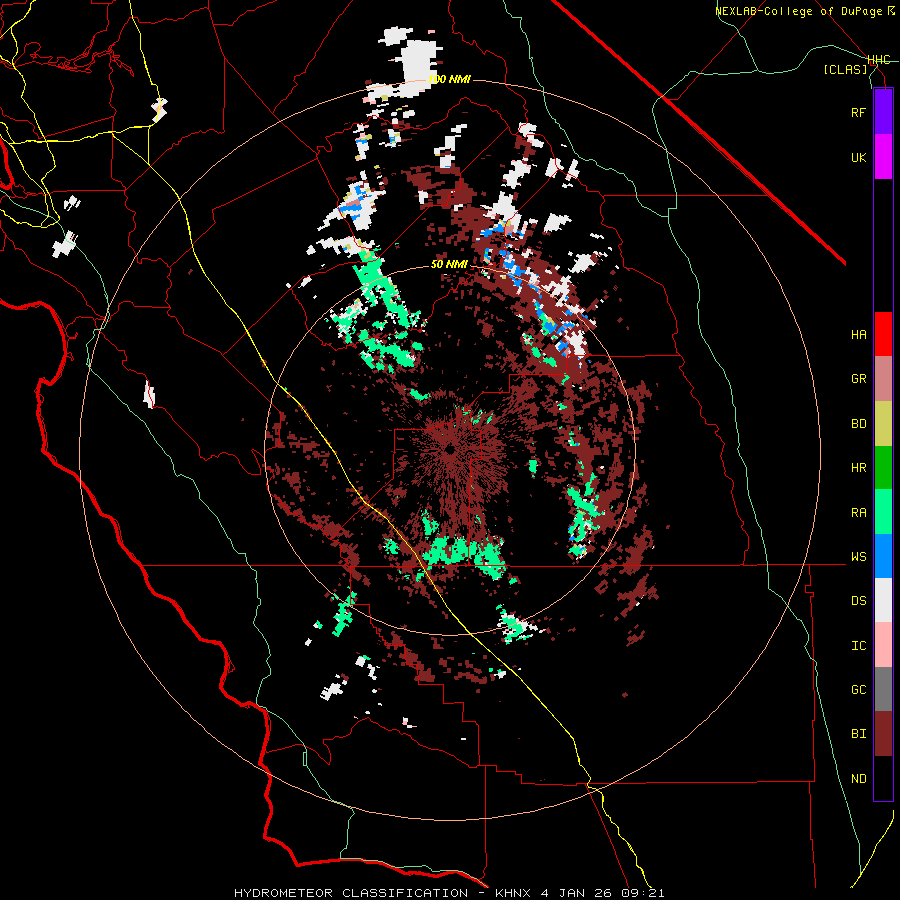This screenshot has width=900, height=900.
Task: Click the BI legend label
Action: point(858,734)
